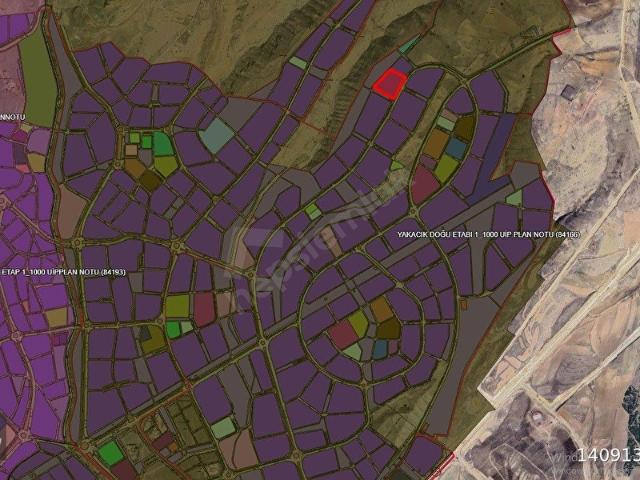Select the red-outlined highlighted parcel
Viewport: 640px width, 480px height.
tap(390, 85)
